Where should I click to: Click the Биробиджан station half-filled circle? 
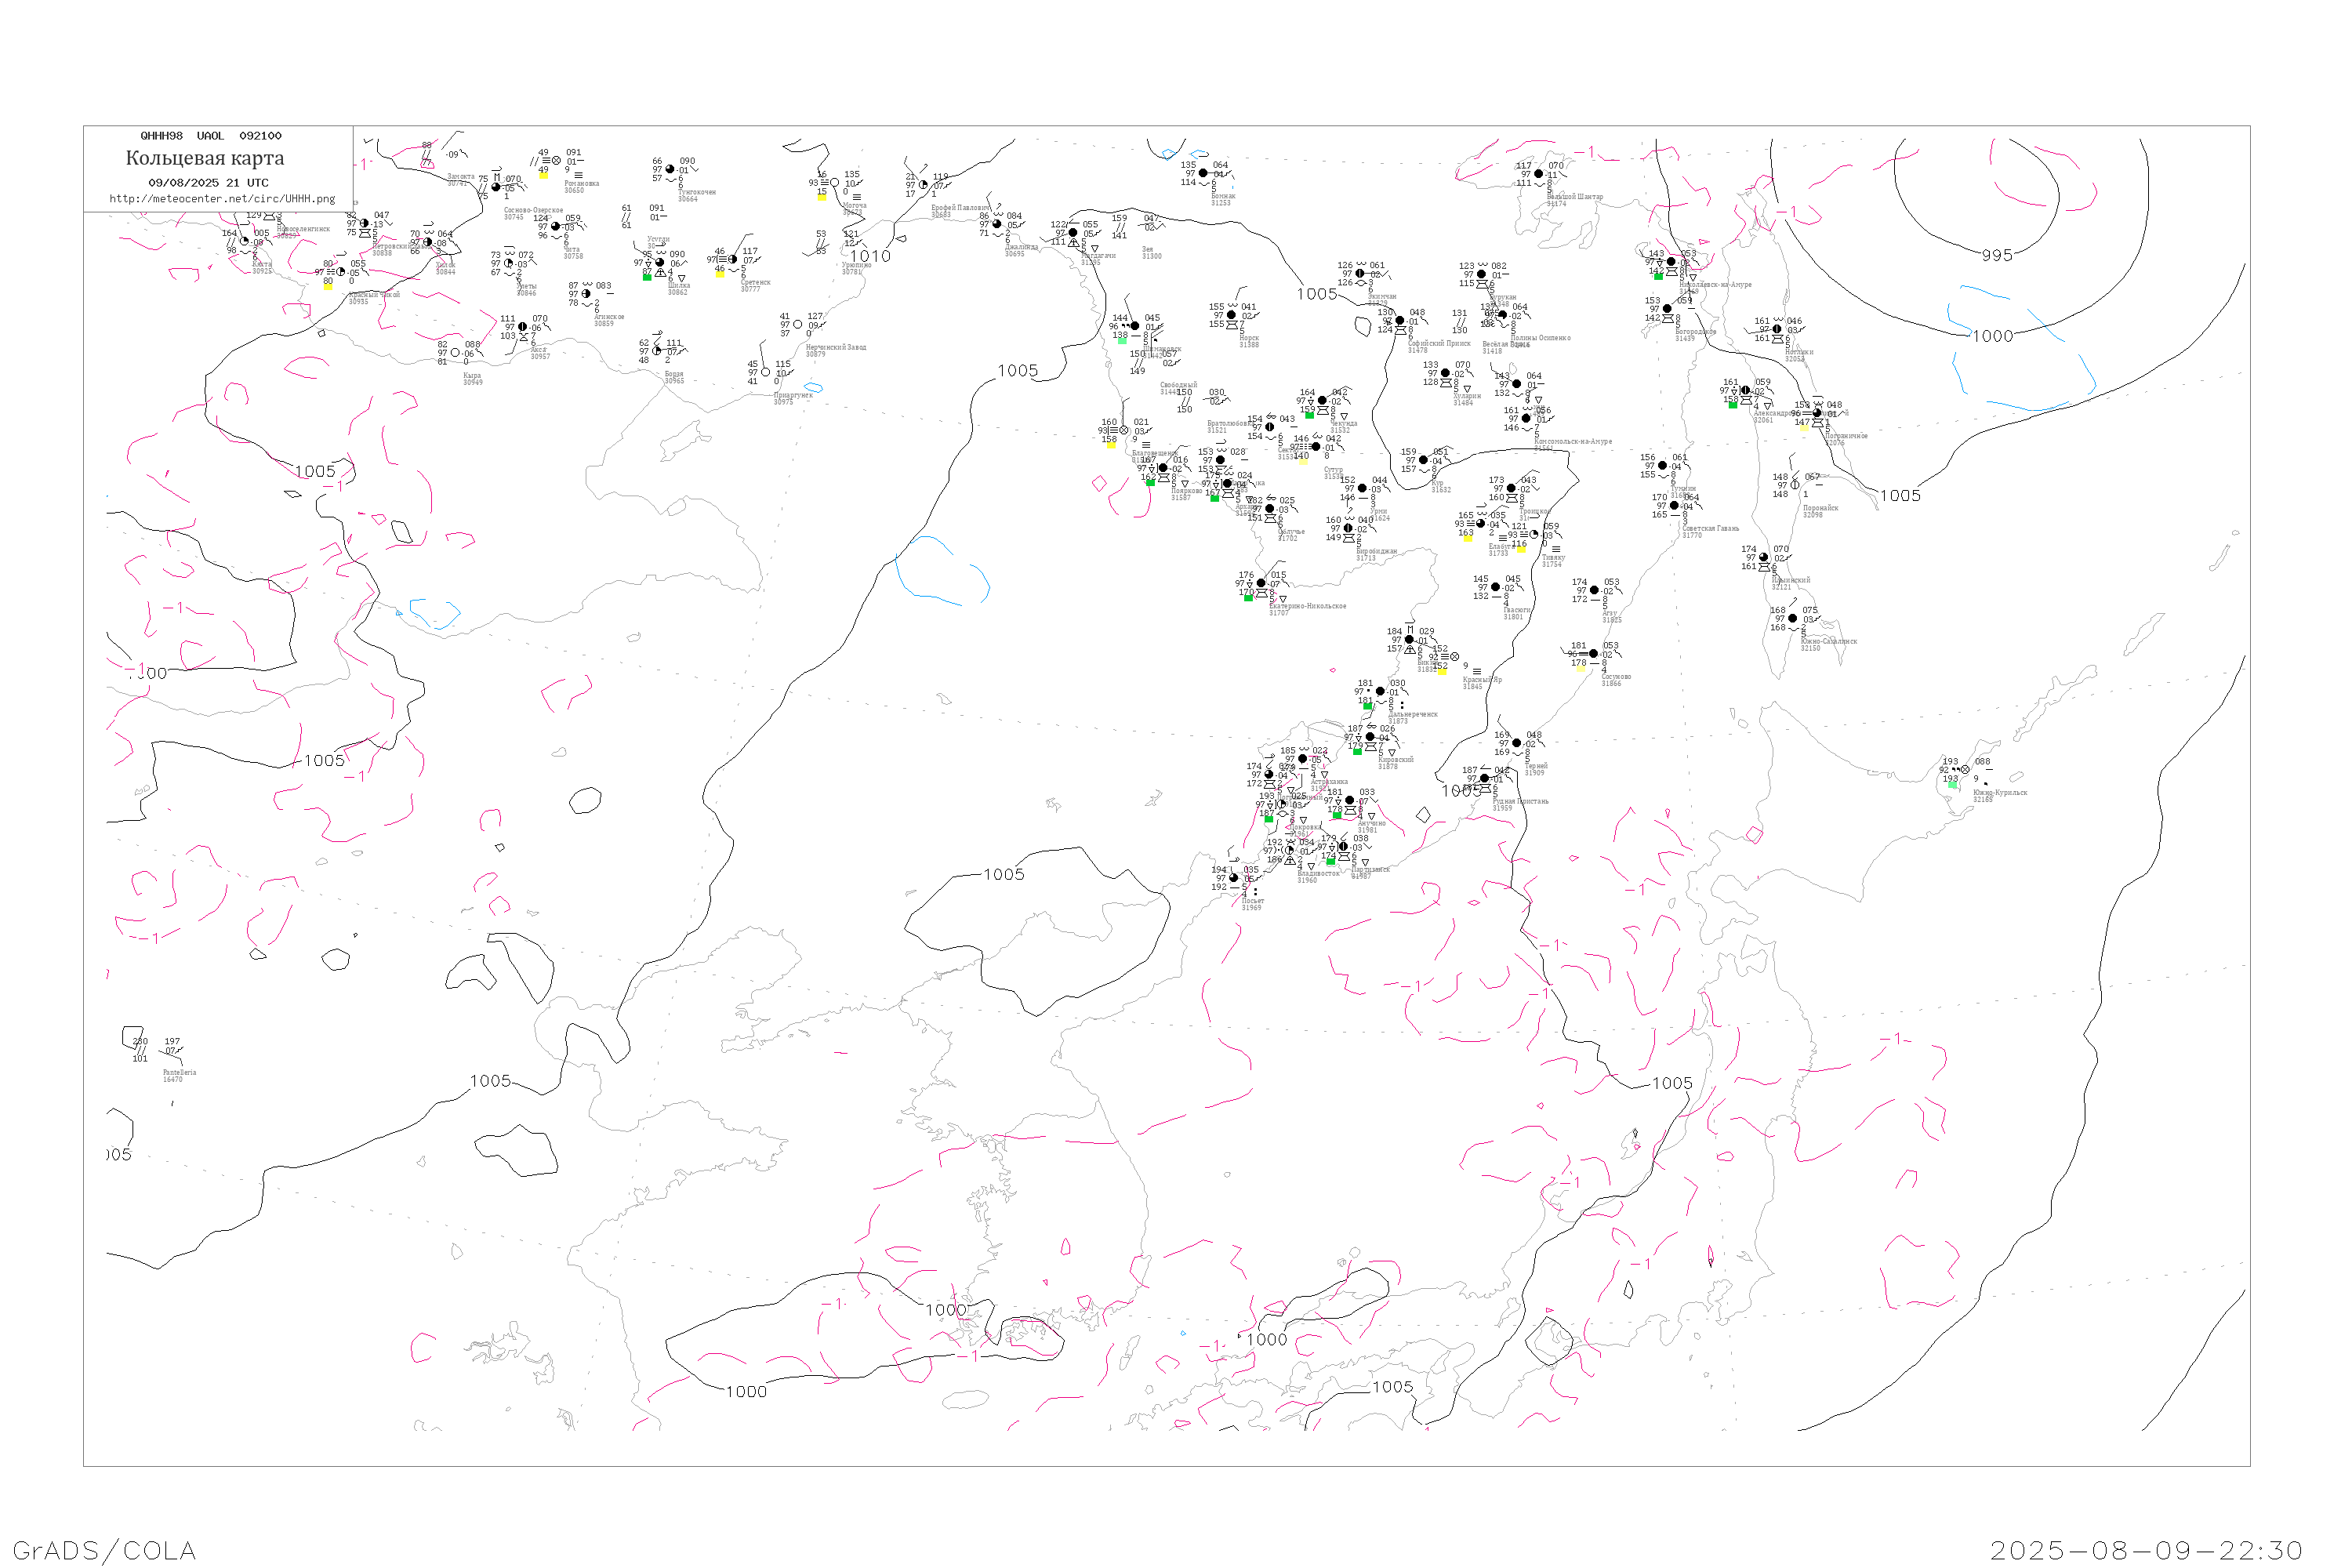point(1348,528)
